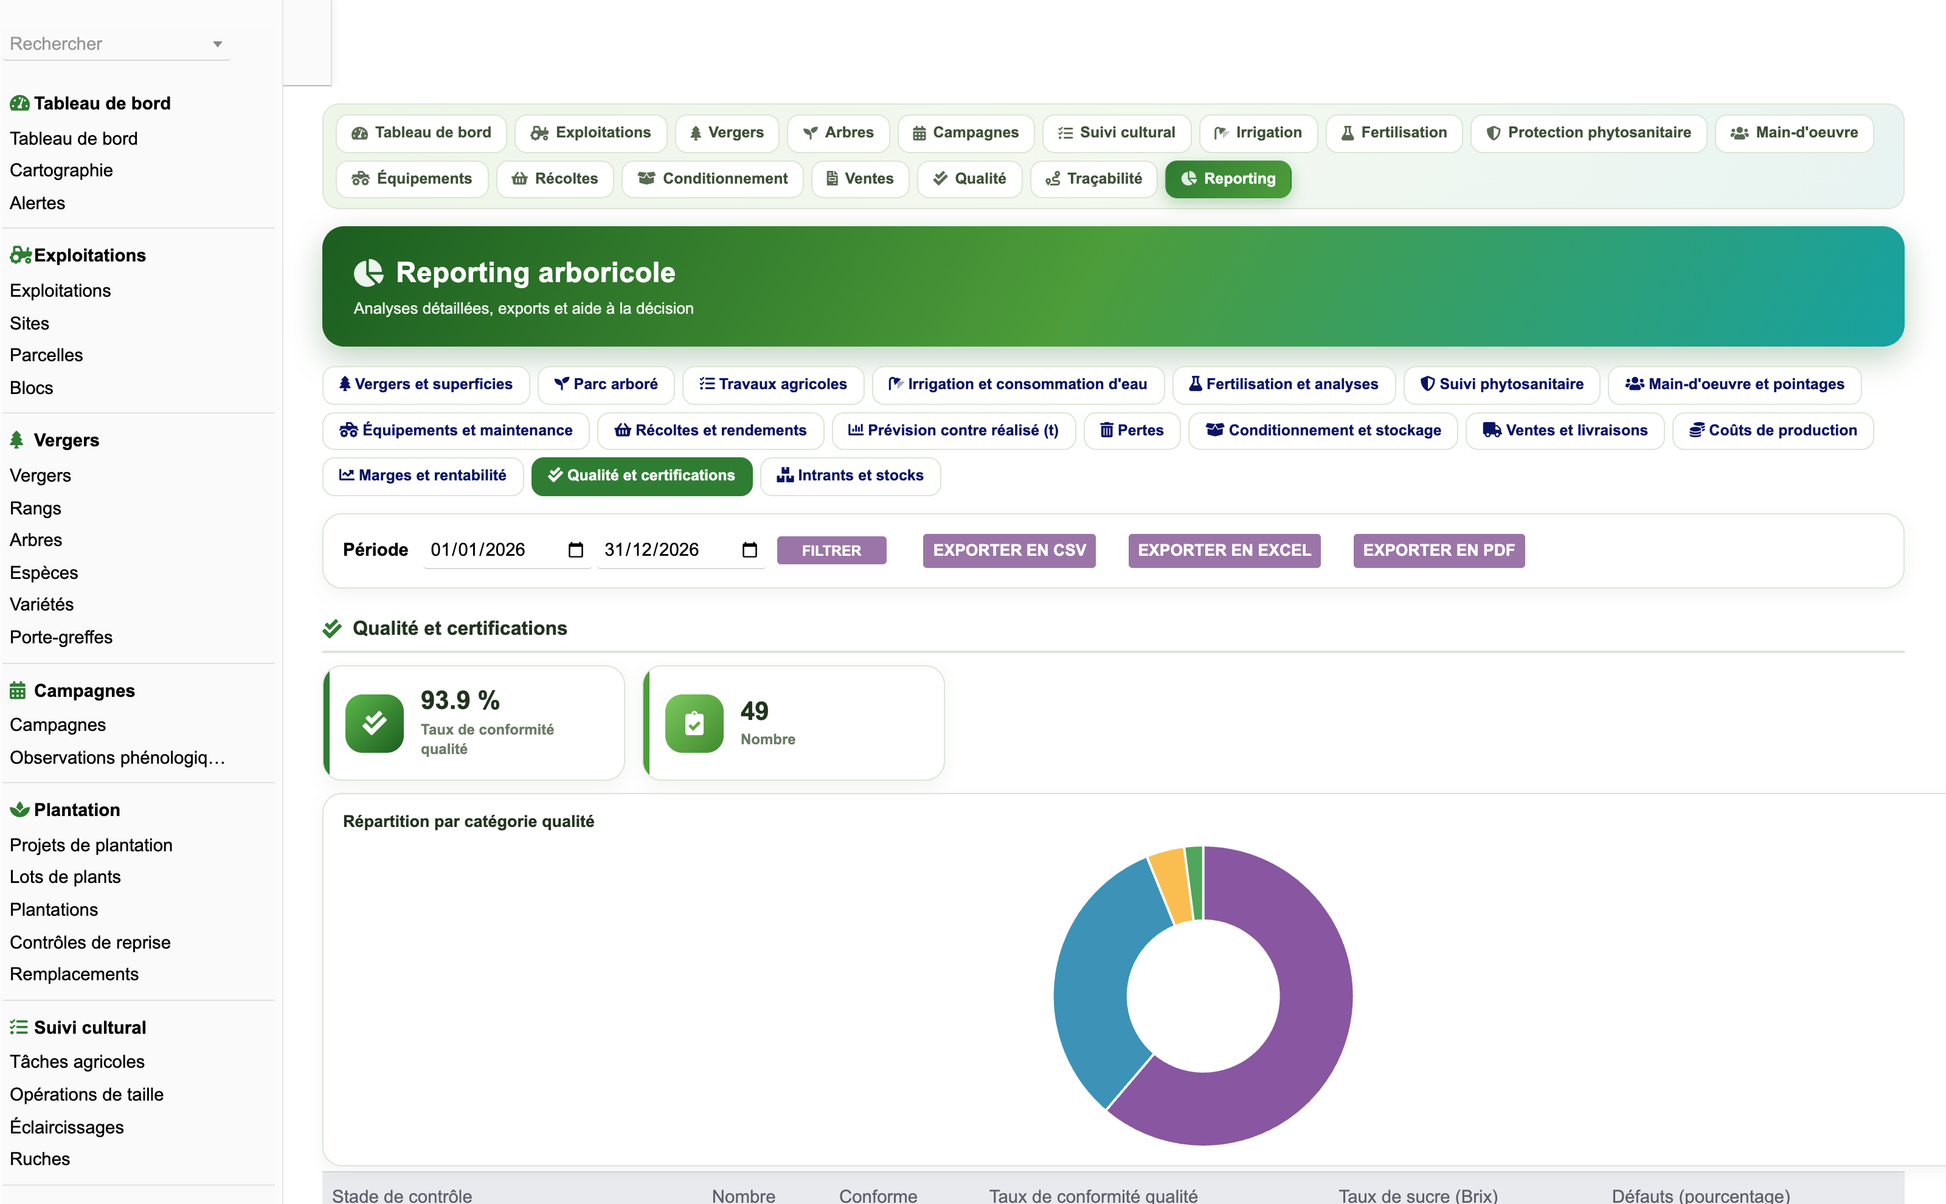Open Cartographie in the sidebar
The height and width of the screenshot is (1204, 1946).
61,170
